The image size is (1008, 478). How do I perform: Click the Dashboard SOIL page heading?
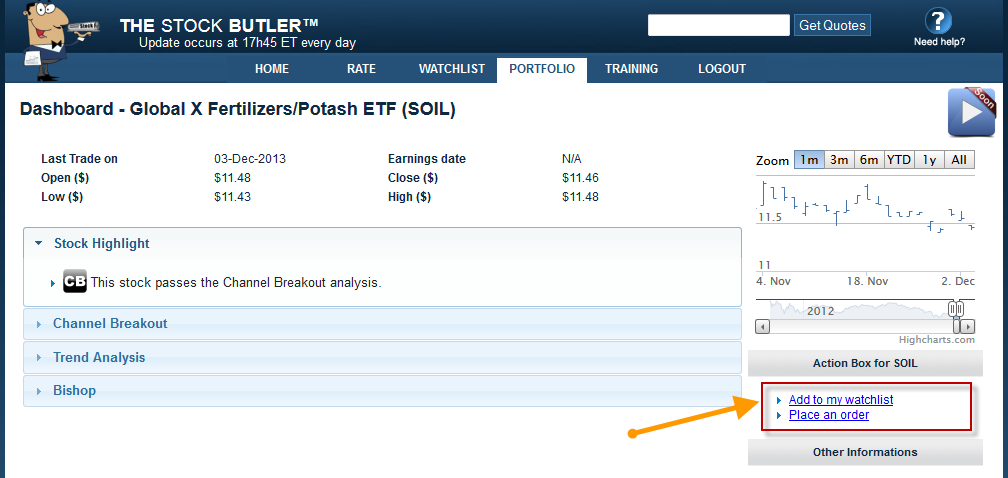tap(238, 109)
